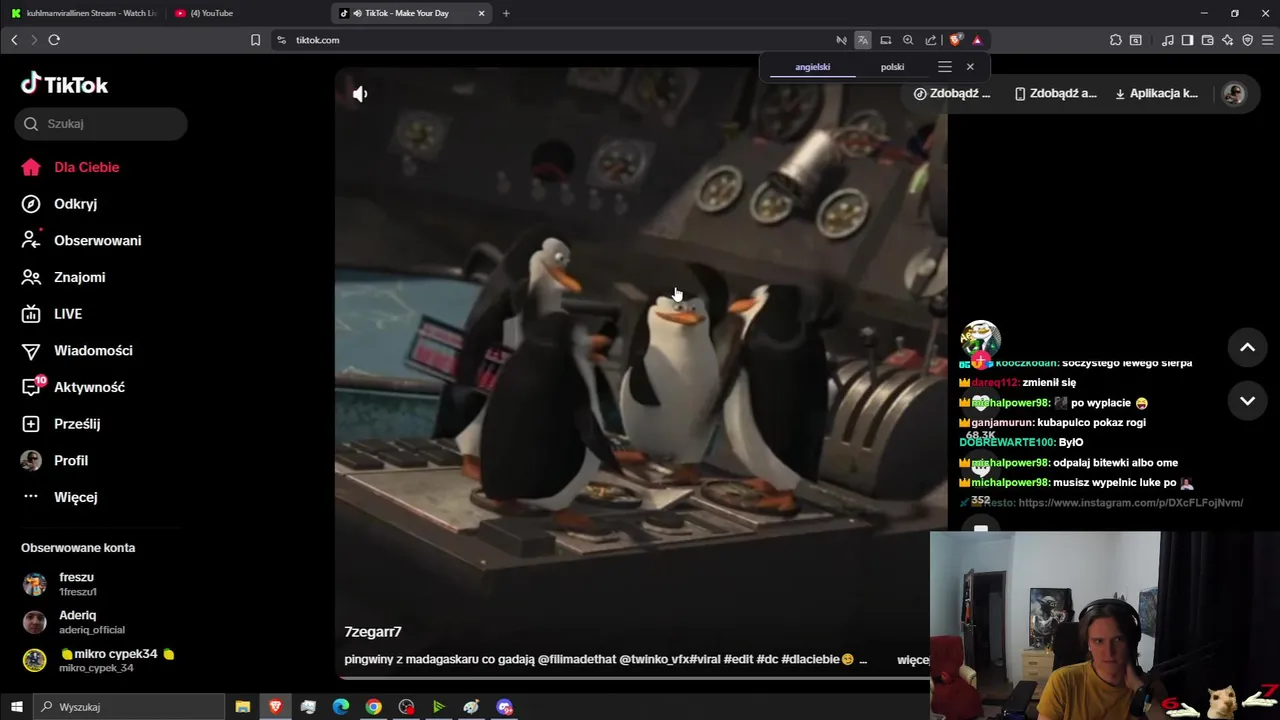
Task: Open Brave Wallet icon
Action: point(1207,40)
